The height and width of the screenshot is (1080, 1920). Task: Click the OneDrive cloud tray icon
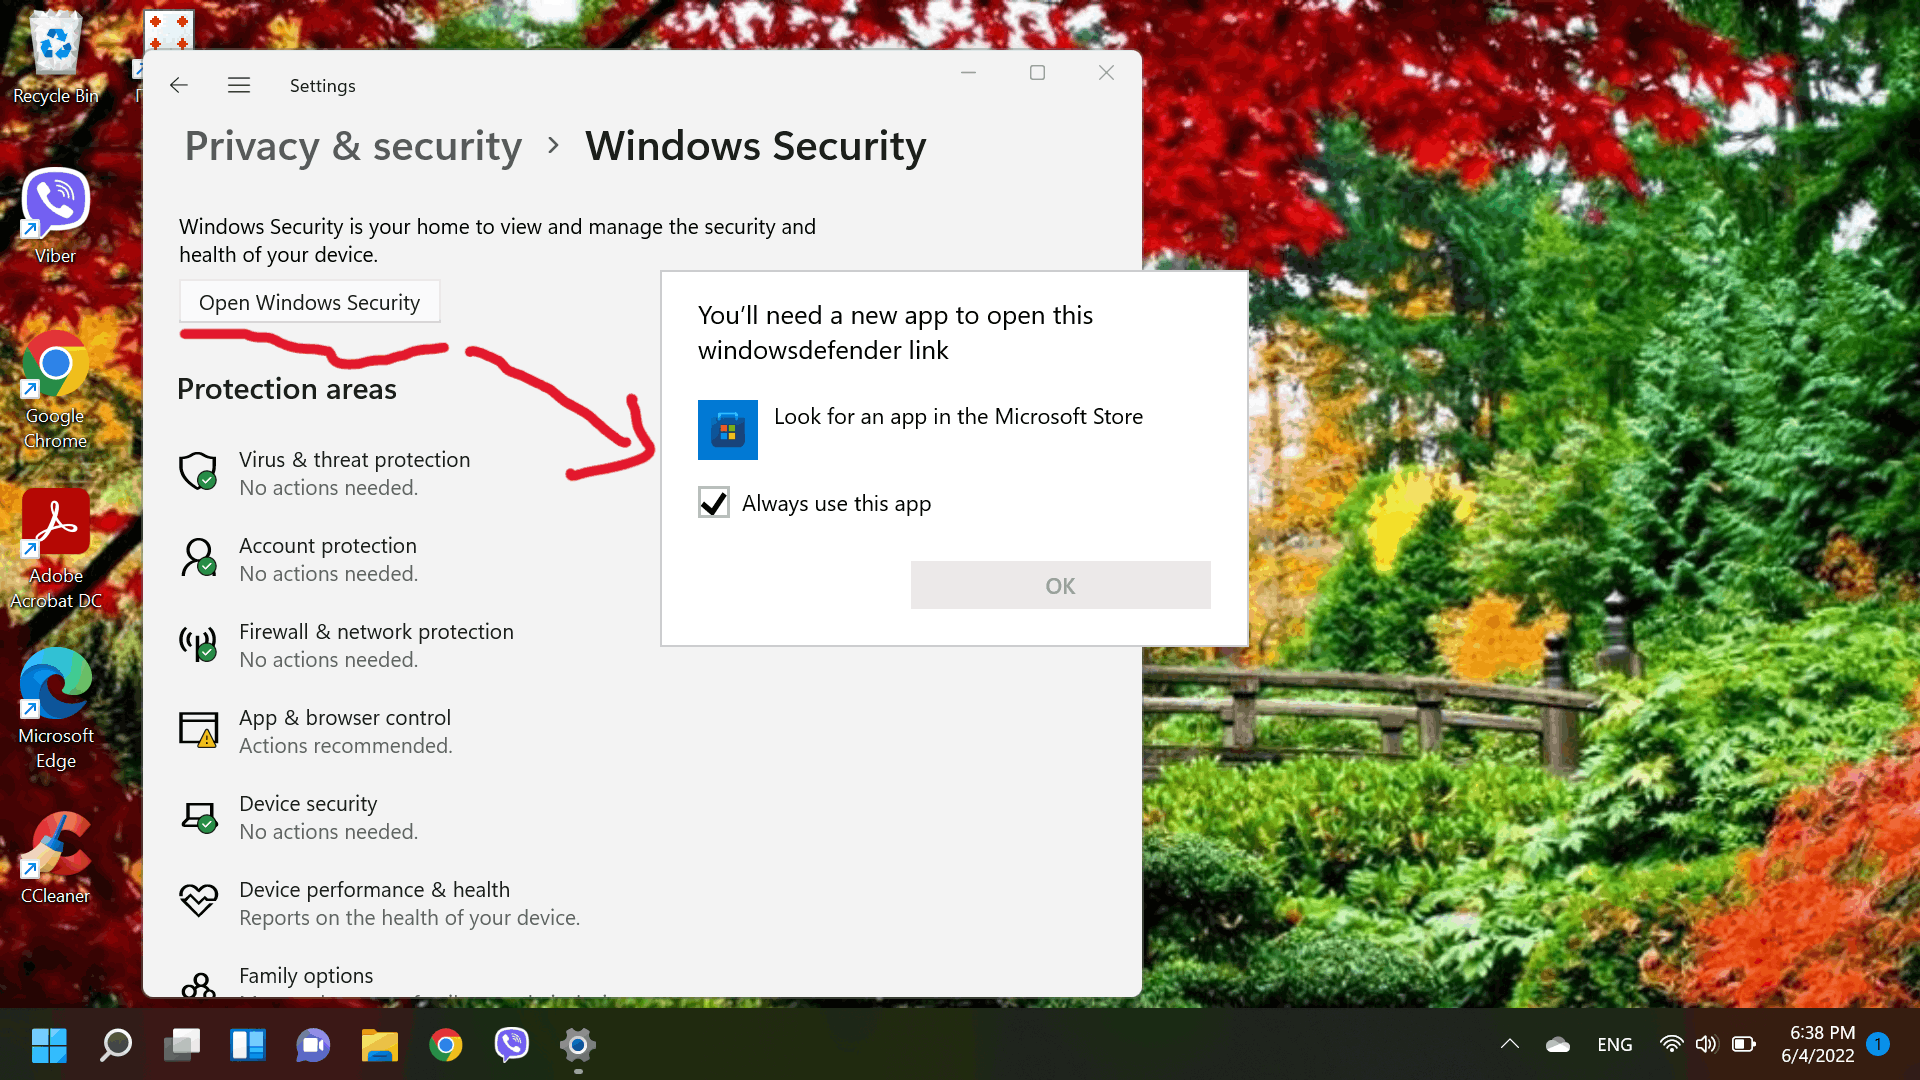coord(1558,1044)
